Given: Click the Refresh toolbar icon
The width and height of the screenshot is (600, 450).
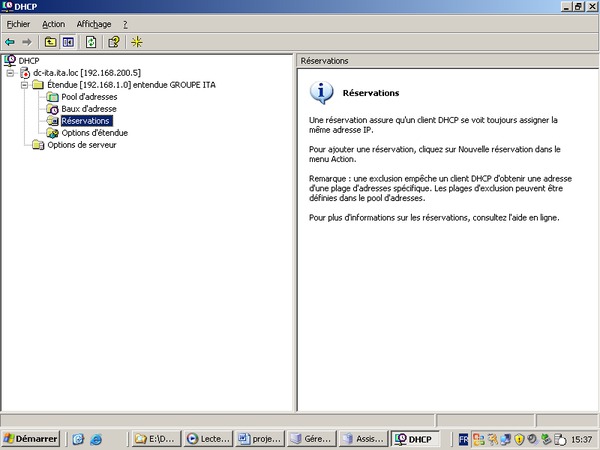Looking at the screenshot, I should [90, 42].
